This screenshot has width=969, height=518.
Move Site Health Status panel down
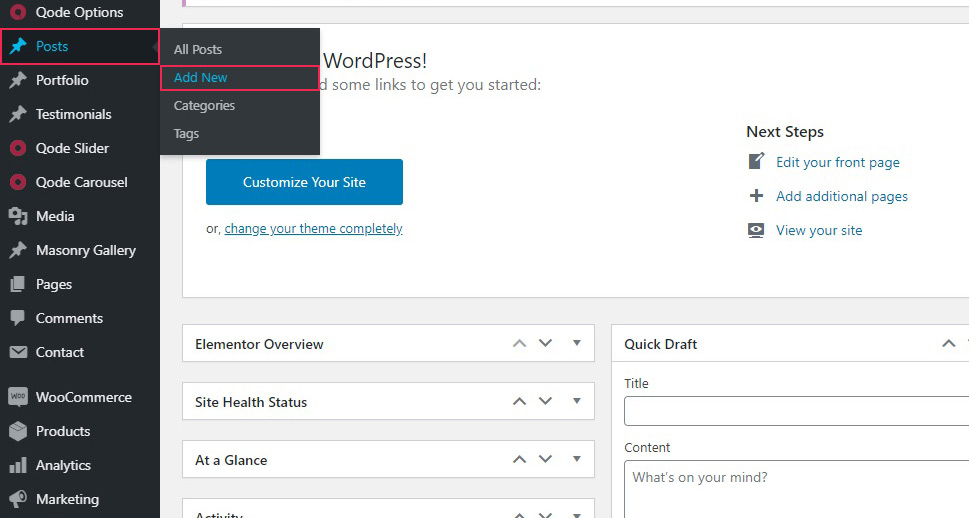[x=545, y=401]
